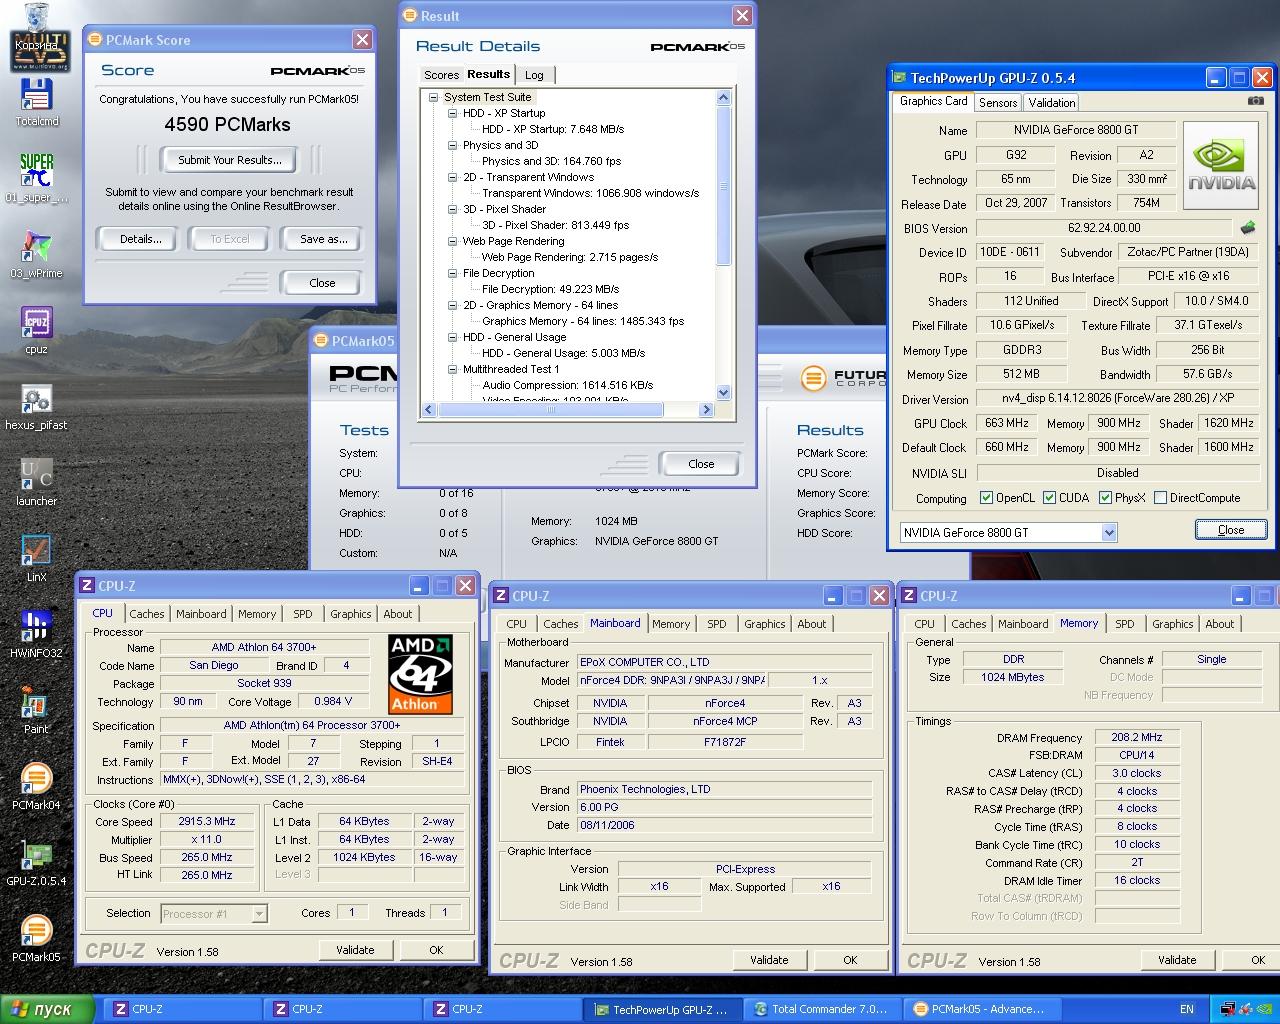This screenshot has height=1024, width=1280.
Task: Click Close in the Result window
Action: click(701, 464)
